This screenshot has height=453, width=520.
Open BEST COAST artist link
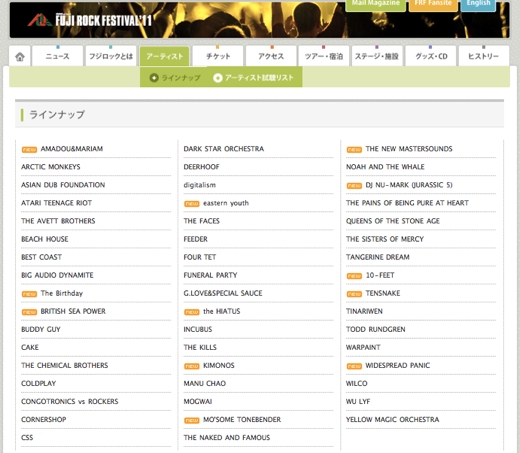41,257
